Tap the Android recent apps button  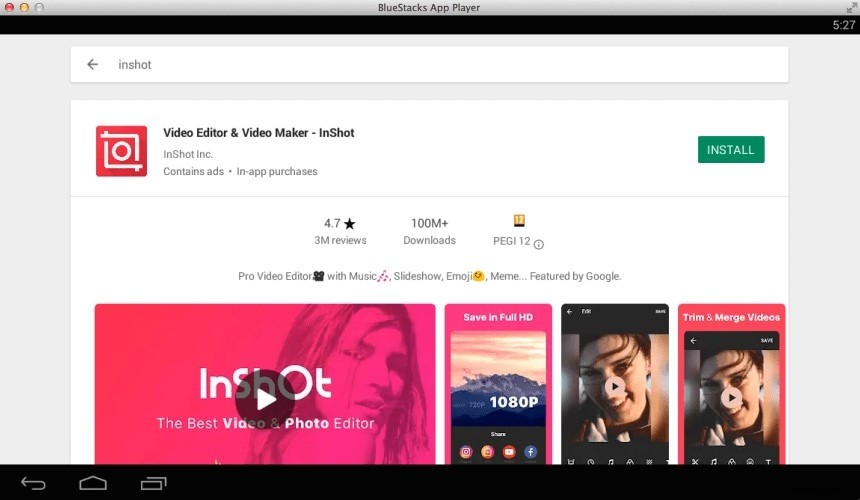154,483
